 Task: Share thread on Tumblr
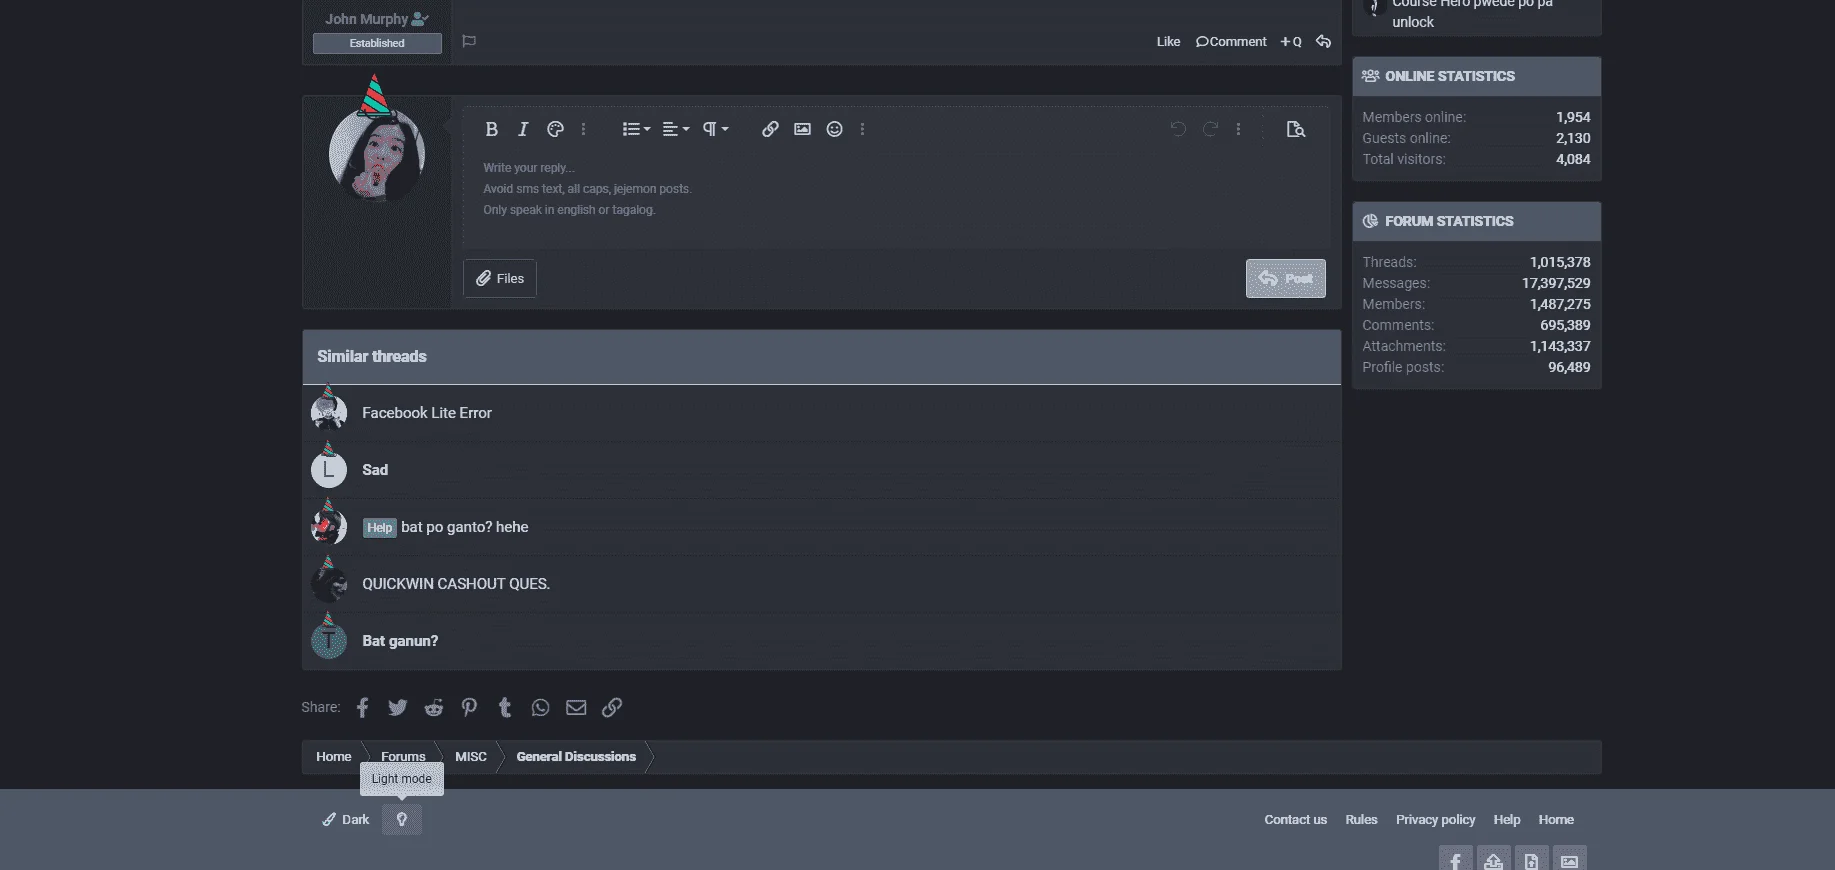click(x=505, y=707)
